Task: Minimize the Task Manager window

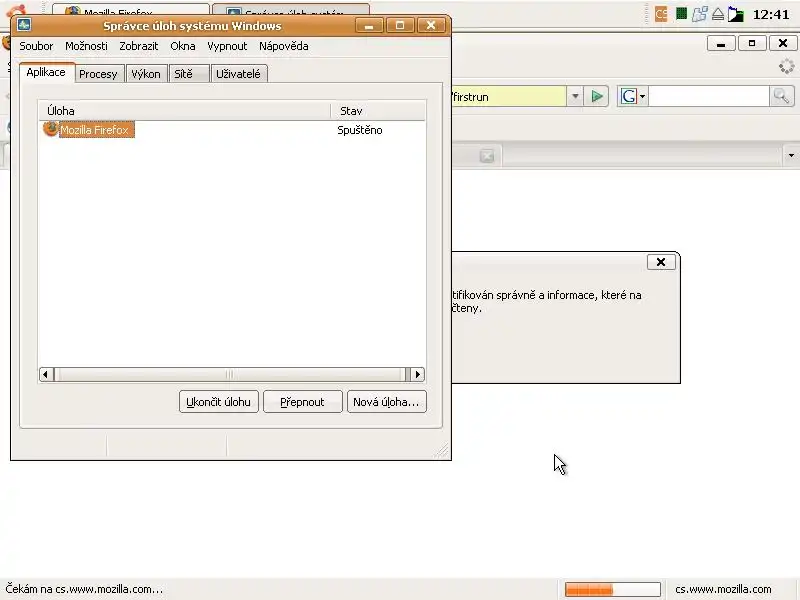Action: coord(369,25)
